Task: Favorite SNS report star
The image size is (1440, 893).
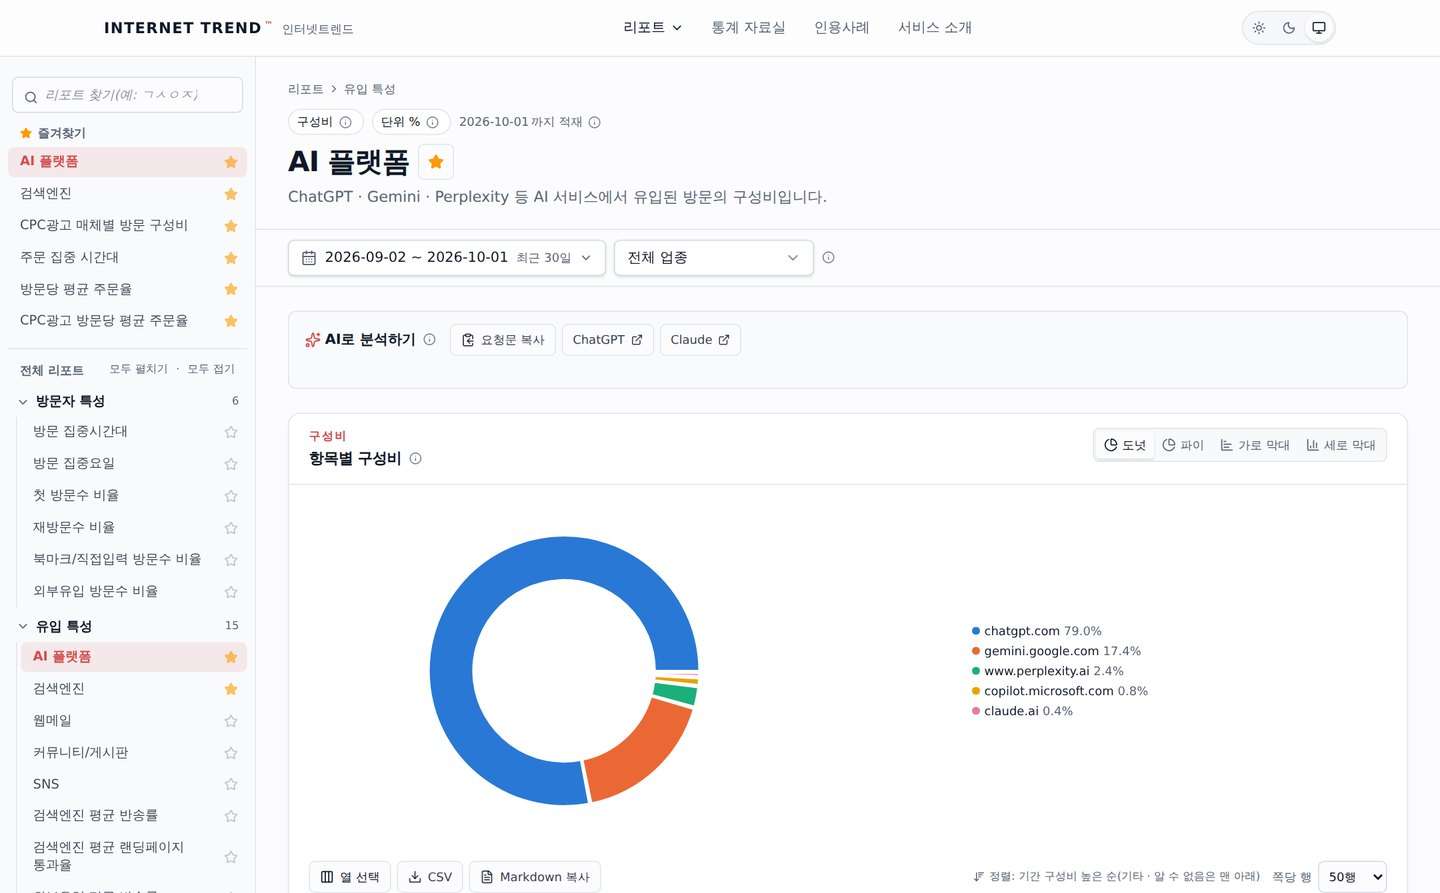Action: (231, 784)
